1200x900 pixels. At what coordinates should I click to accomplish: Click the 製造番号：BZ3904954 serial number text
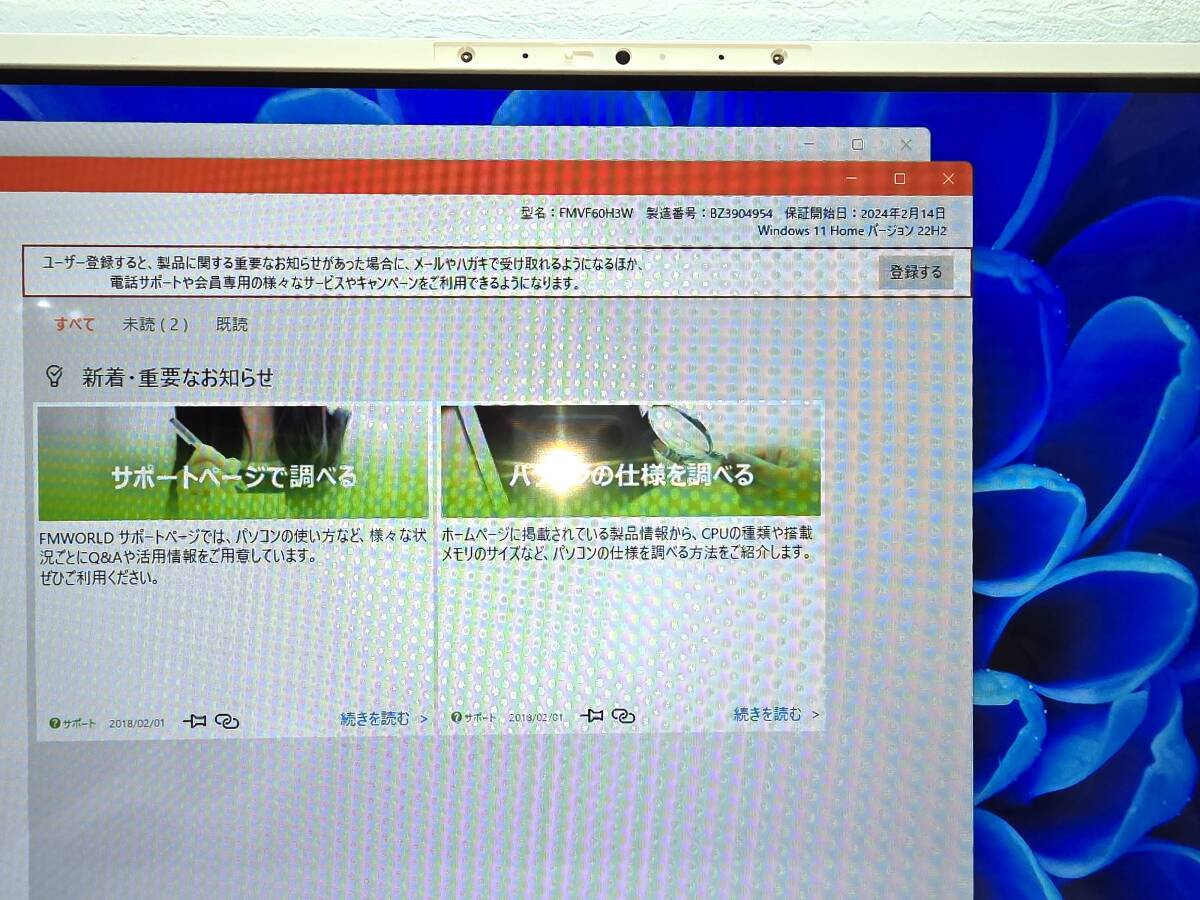[x=709, y=213]
